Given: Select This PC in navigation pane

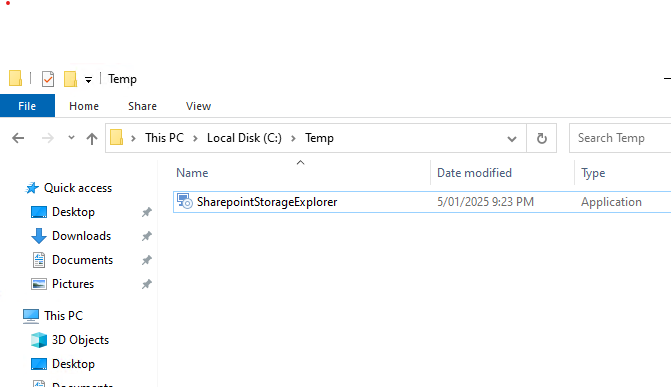Looking at the screenshot, I should coord(63,316).
